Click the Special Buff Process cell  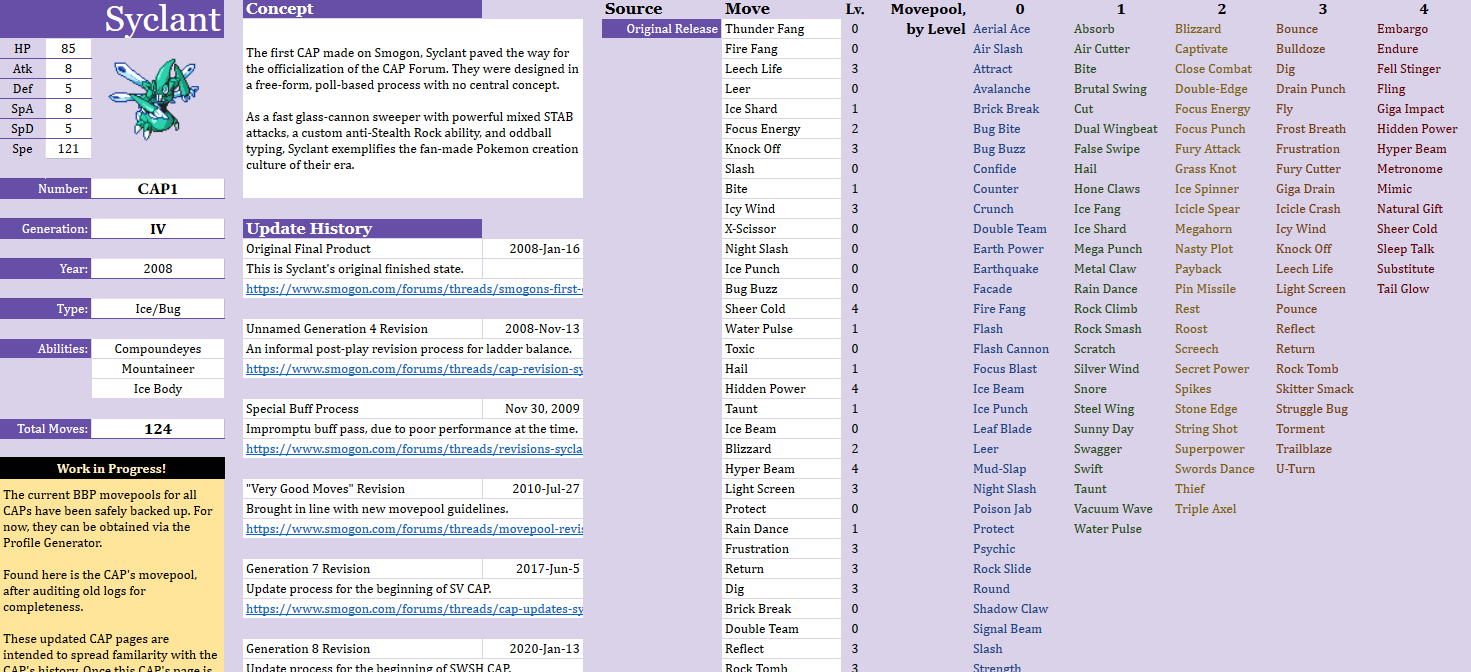pos(363,409)
